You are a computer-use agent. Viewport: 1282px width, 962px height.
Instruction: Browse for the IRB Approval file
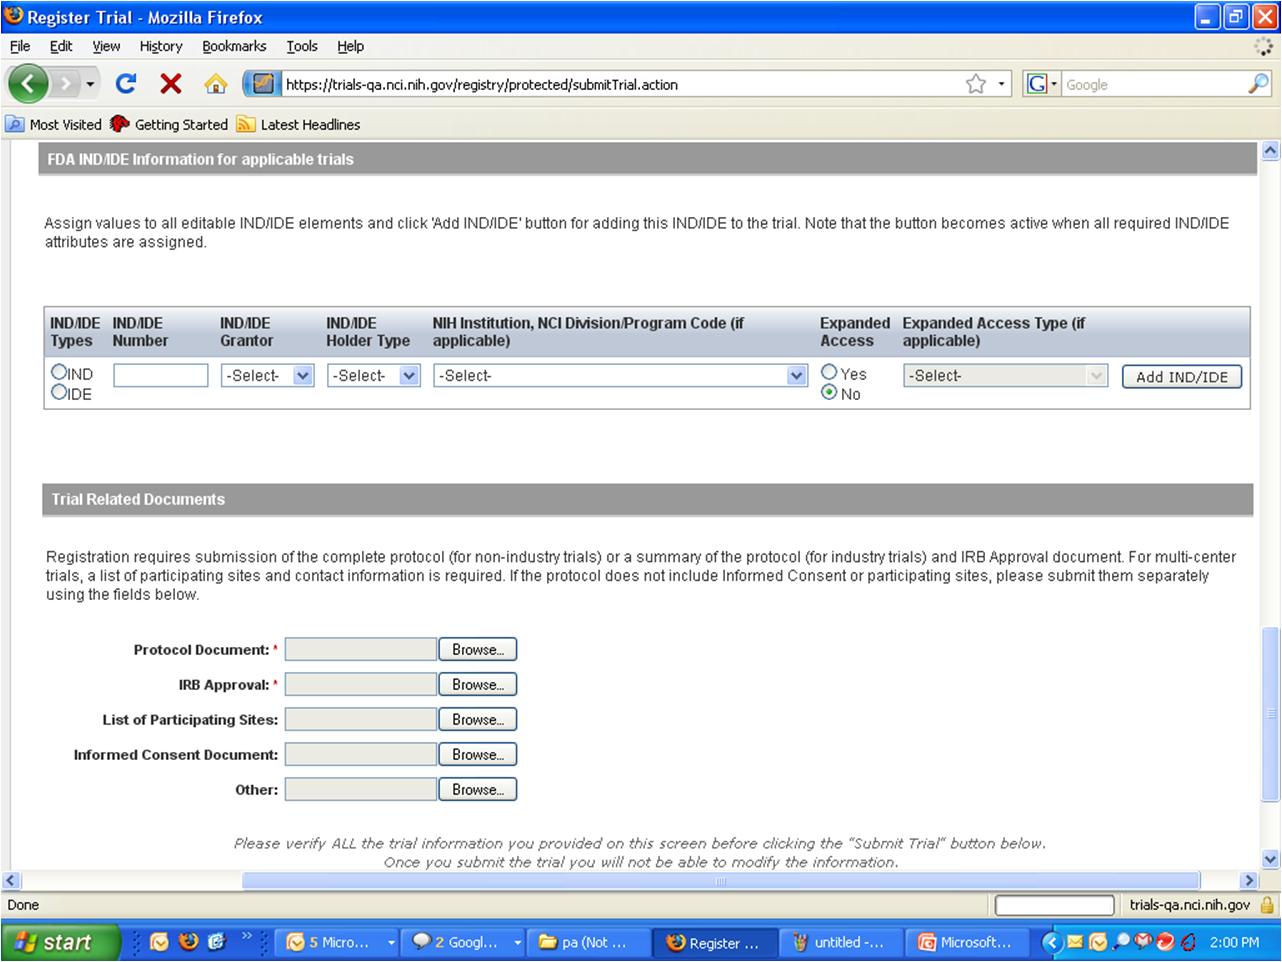[478, 685]
